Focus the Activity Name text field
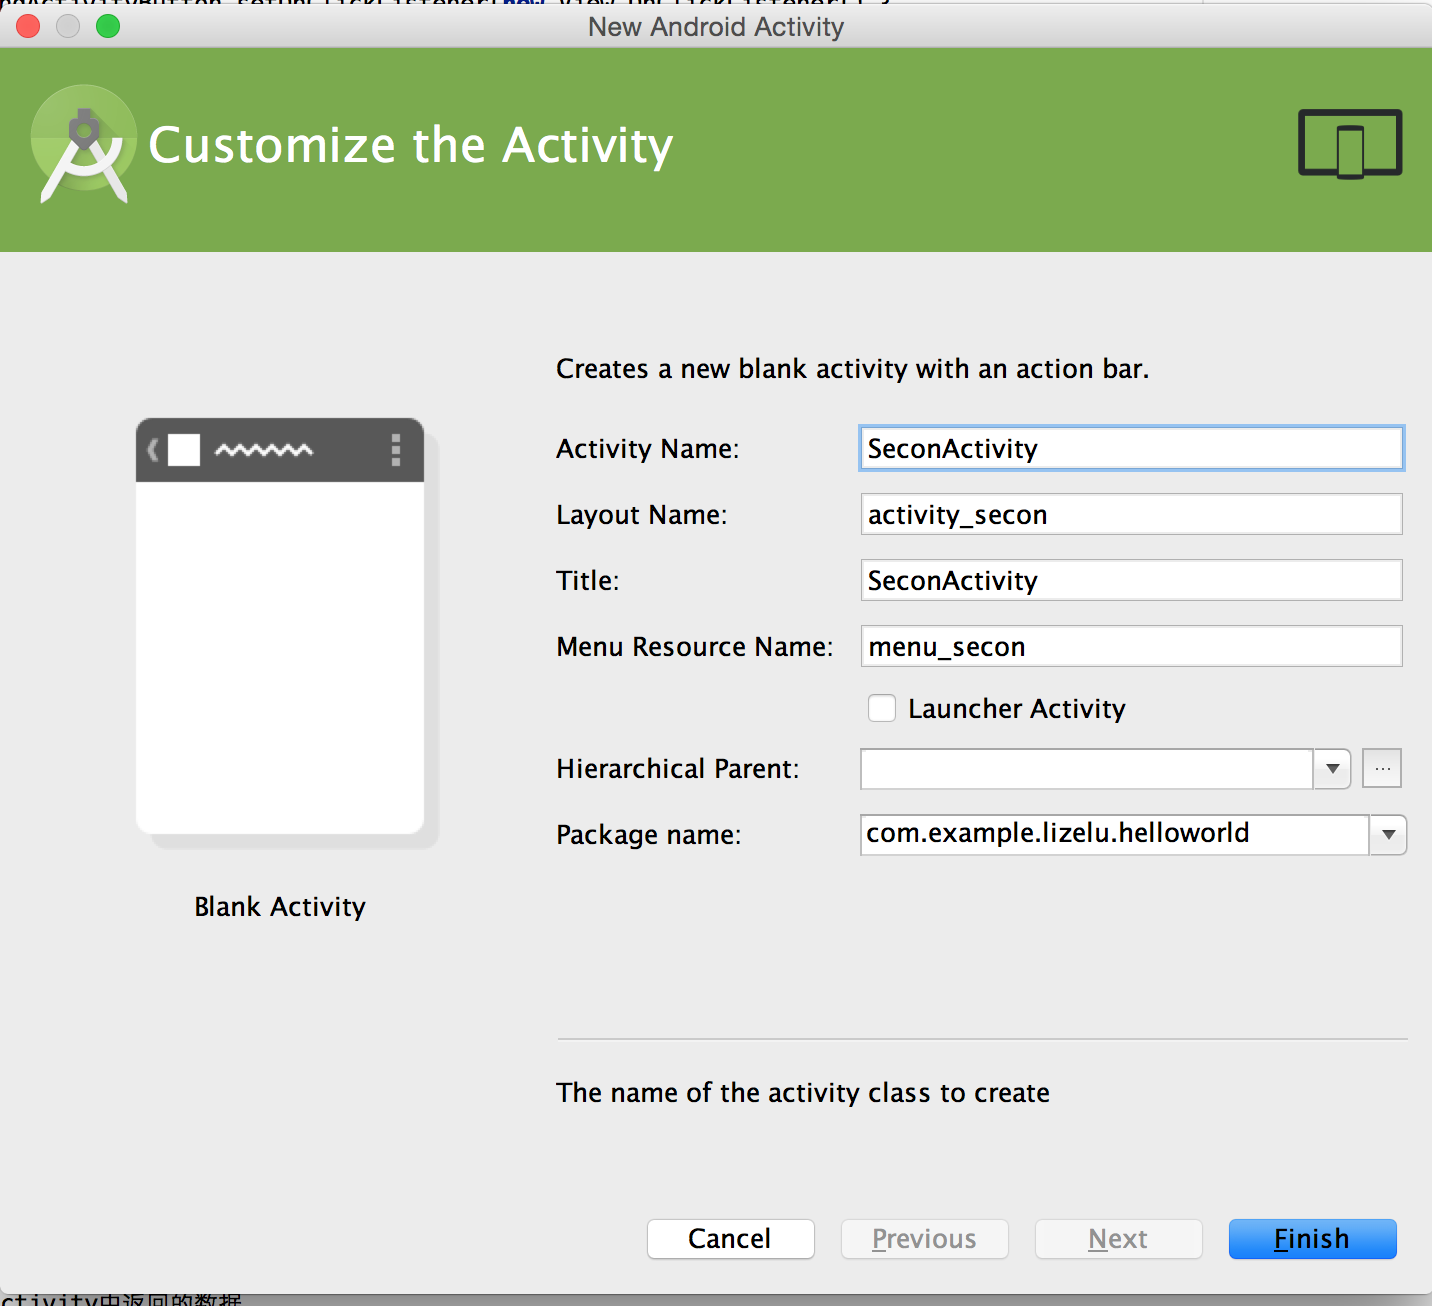1432x1306 pixels. [1131, 449]
